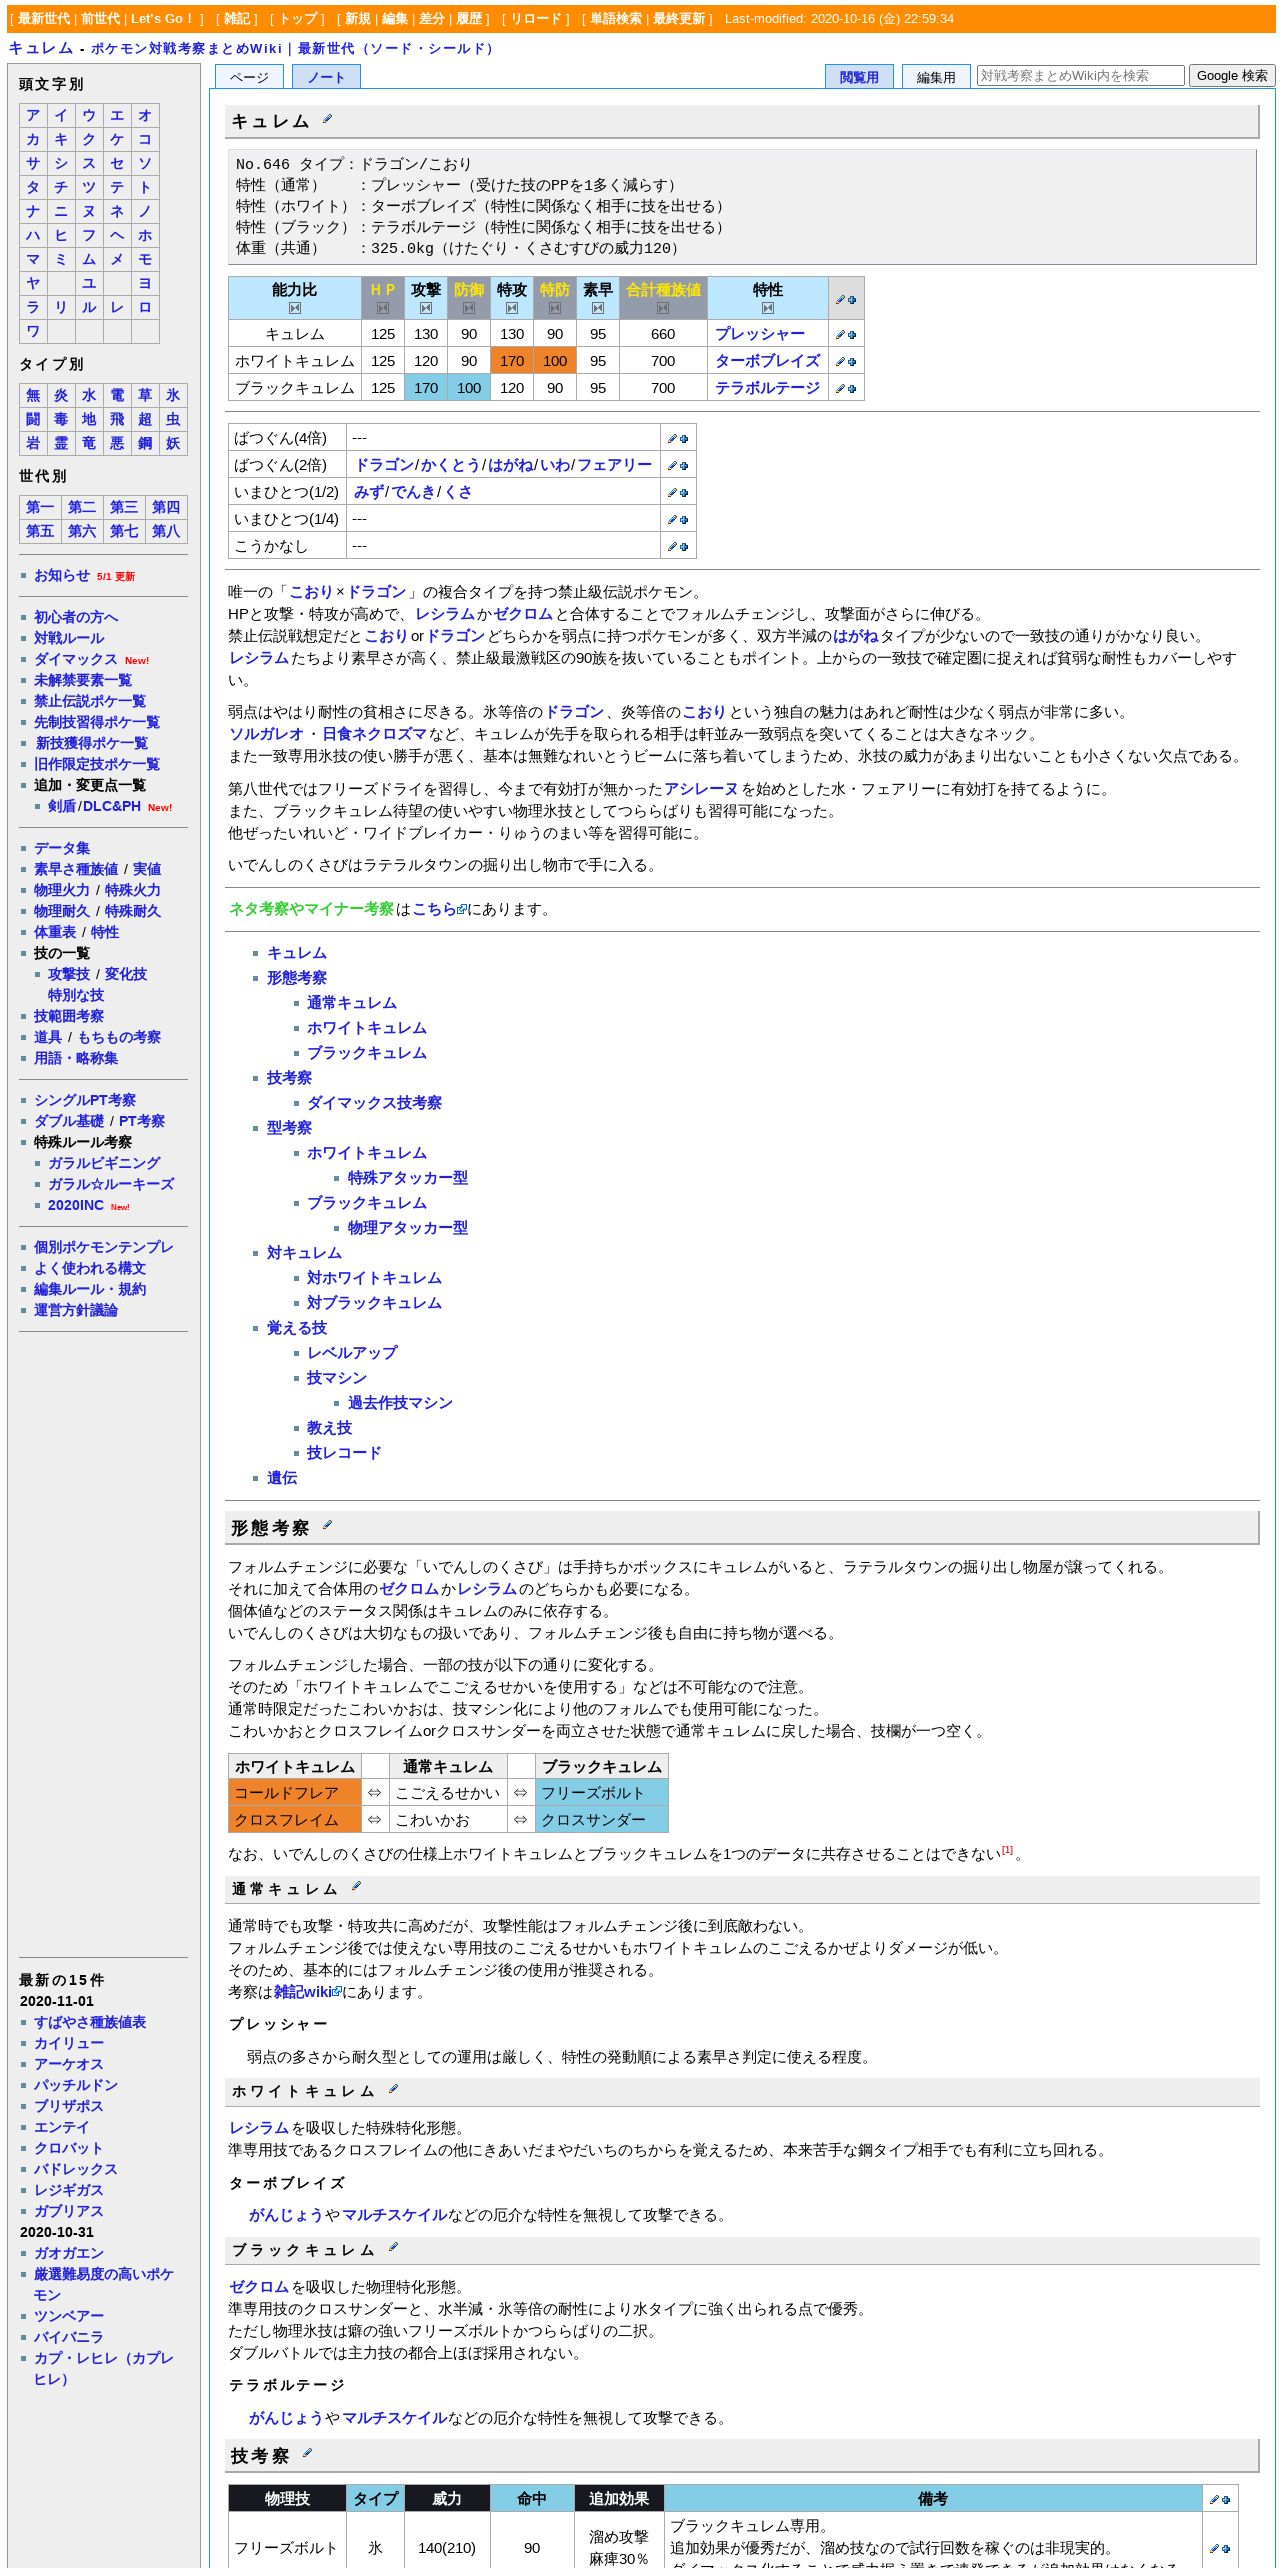Click the でんき type link in the いまひとつ(1/2) row
Image resolution: width=1284 pixels, height=2568 pixels.
click(x=412, y=492)
